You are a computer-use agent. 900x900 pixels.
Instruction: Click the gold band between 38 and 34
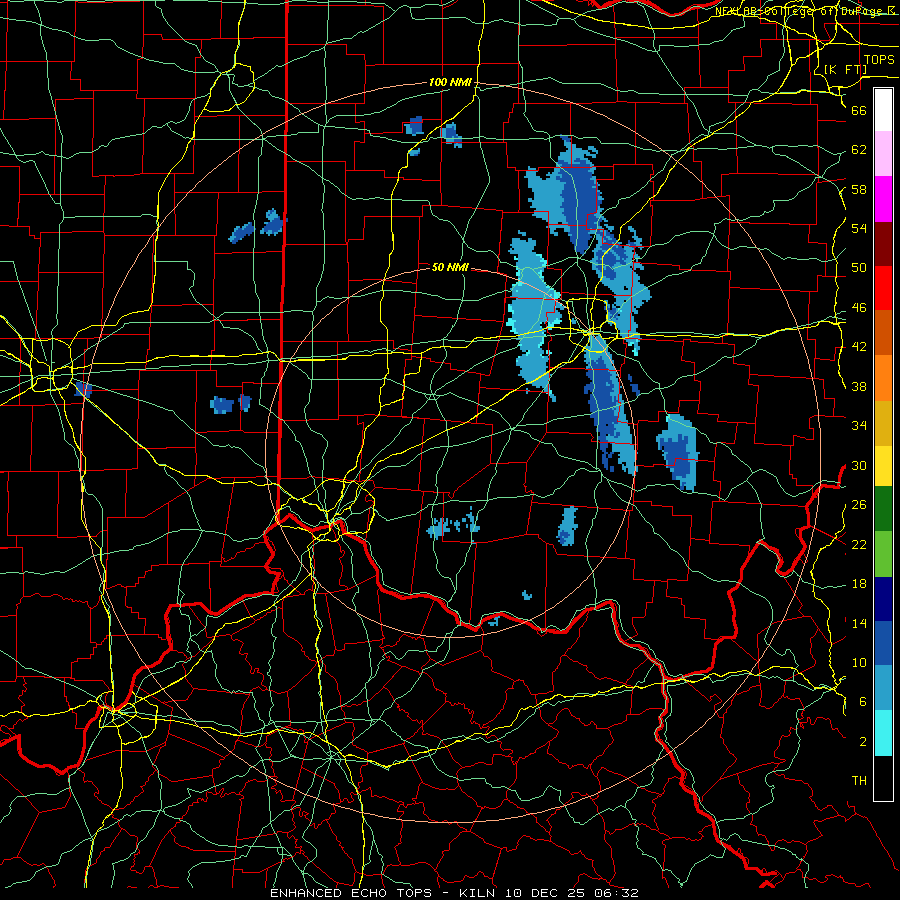coord(883,423)
